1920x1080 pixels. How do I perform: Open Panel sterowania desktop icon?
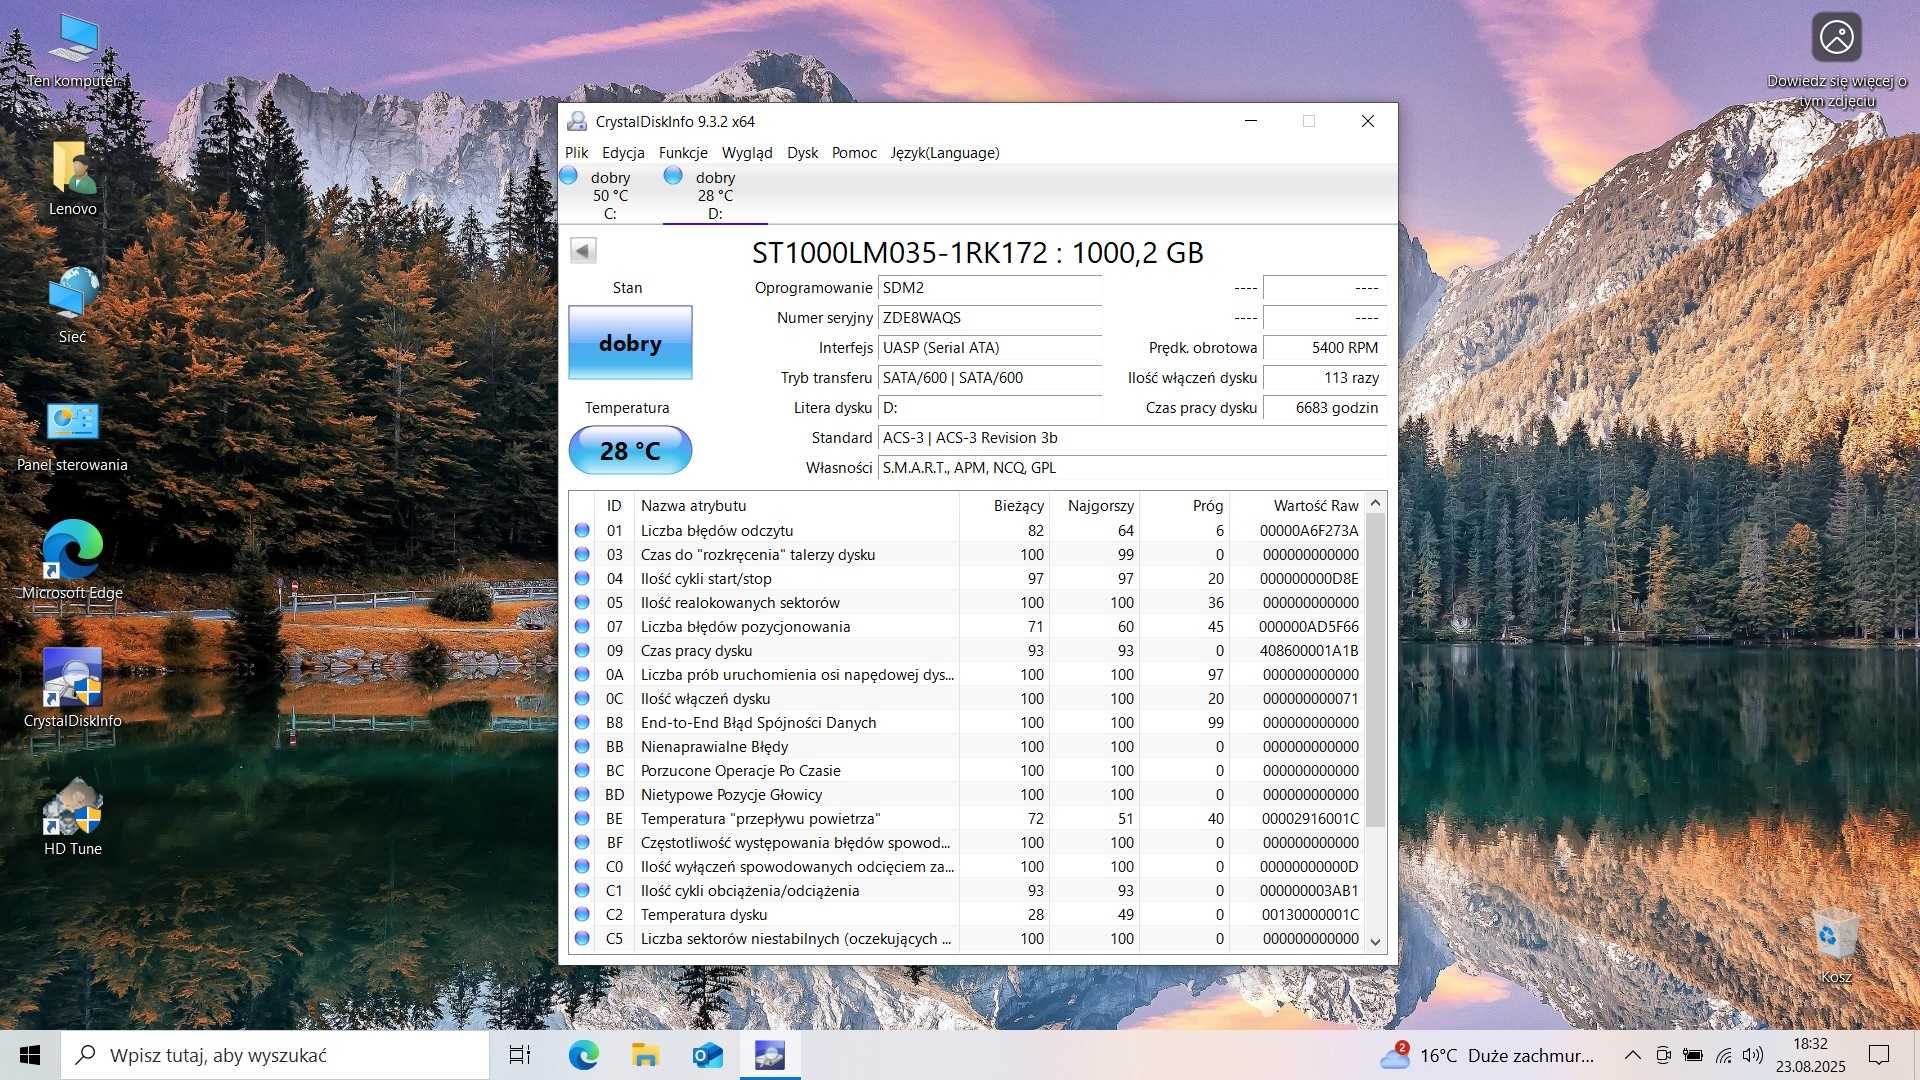[x=72, y=436]
